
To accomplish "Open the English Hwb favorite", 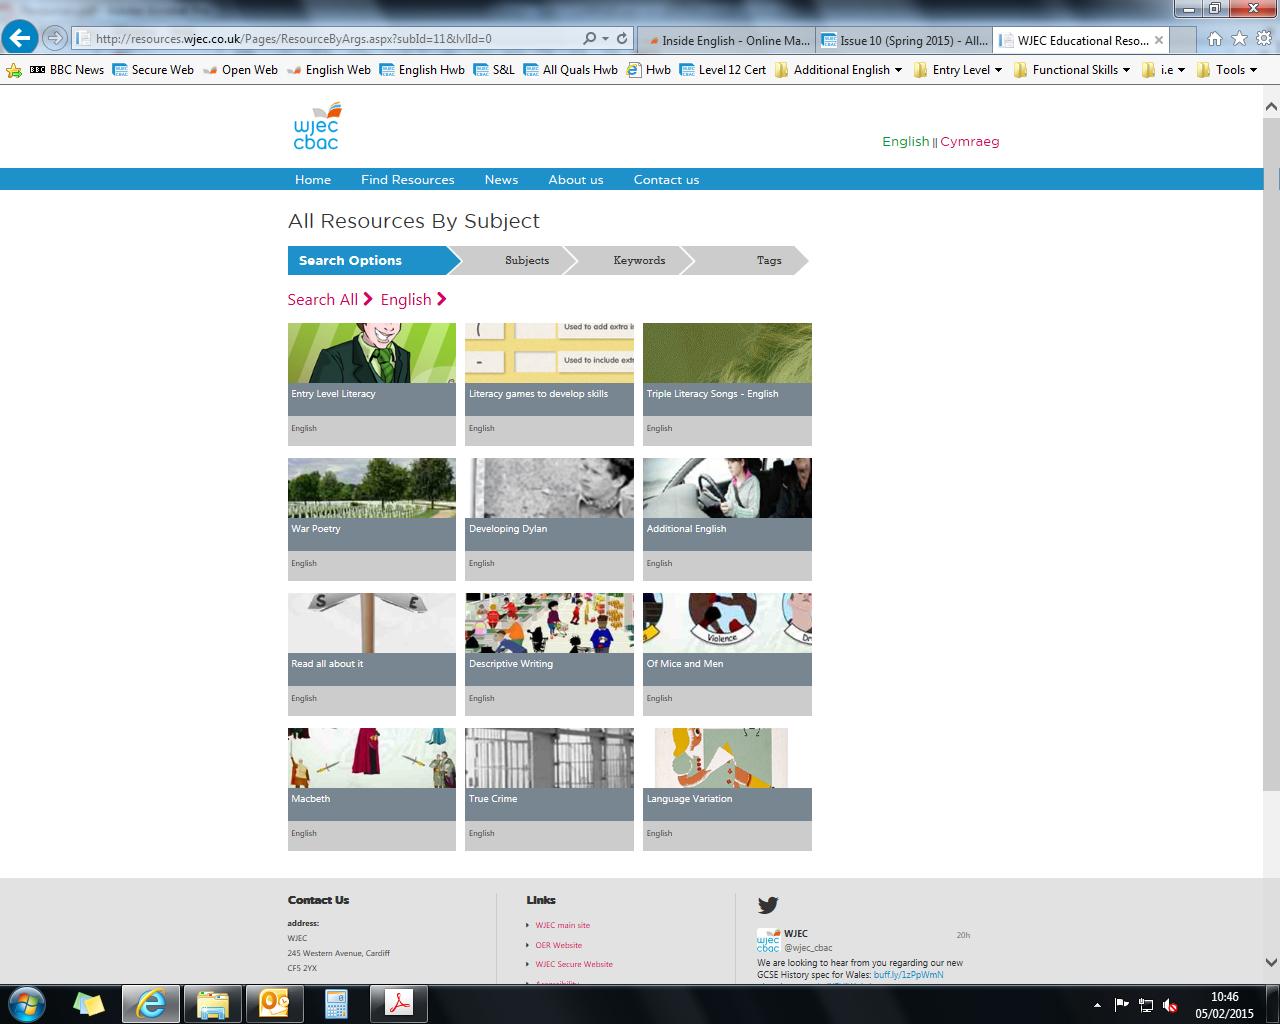I will (422, 70).
